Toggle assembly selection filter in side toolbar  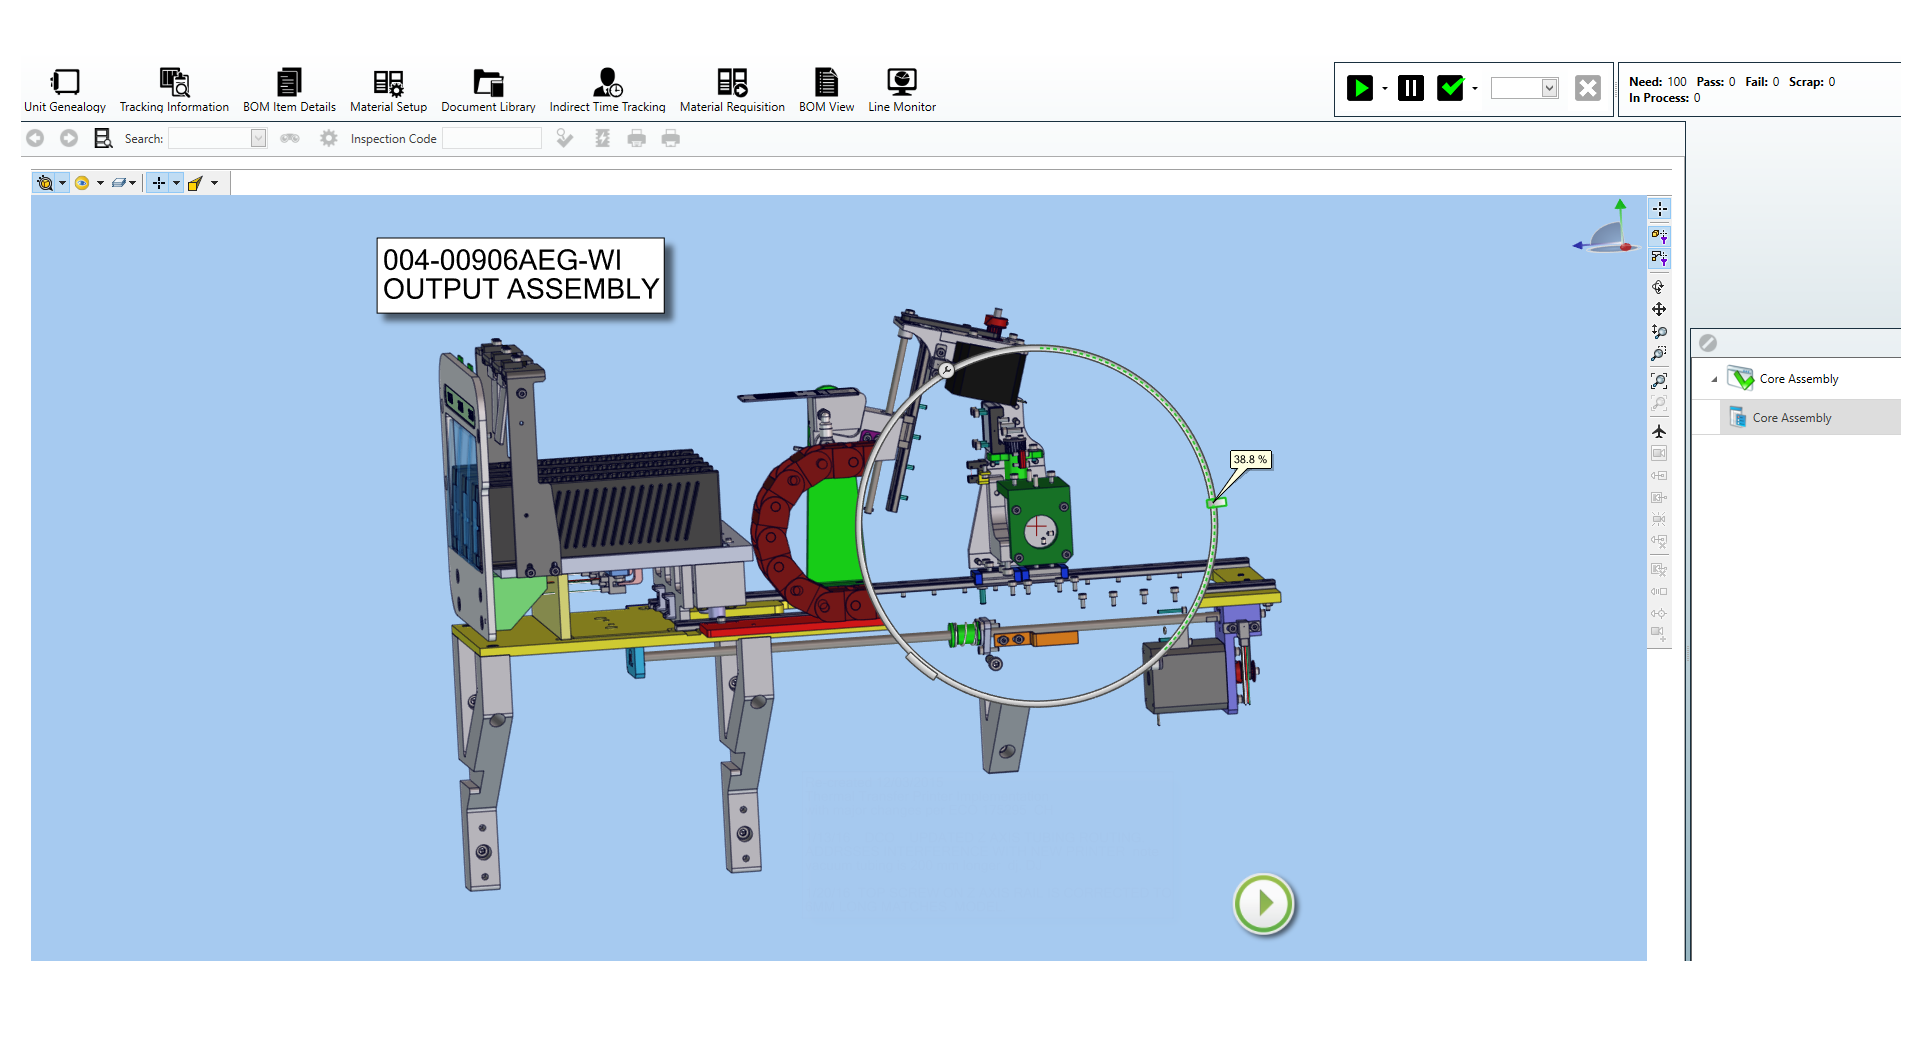point(1659,258)
